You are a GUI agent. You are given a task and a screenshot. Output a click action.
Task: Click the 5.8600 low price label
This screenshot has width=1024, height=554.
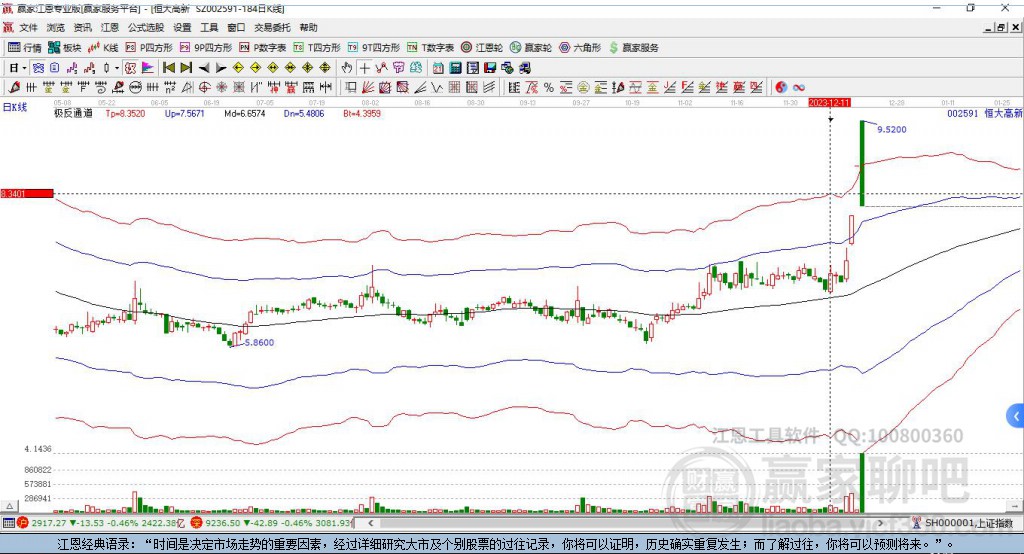click(259, 342)
